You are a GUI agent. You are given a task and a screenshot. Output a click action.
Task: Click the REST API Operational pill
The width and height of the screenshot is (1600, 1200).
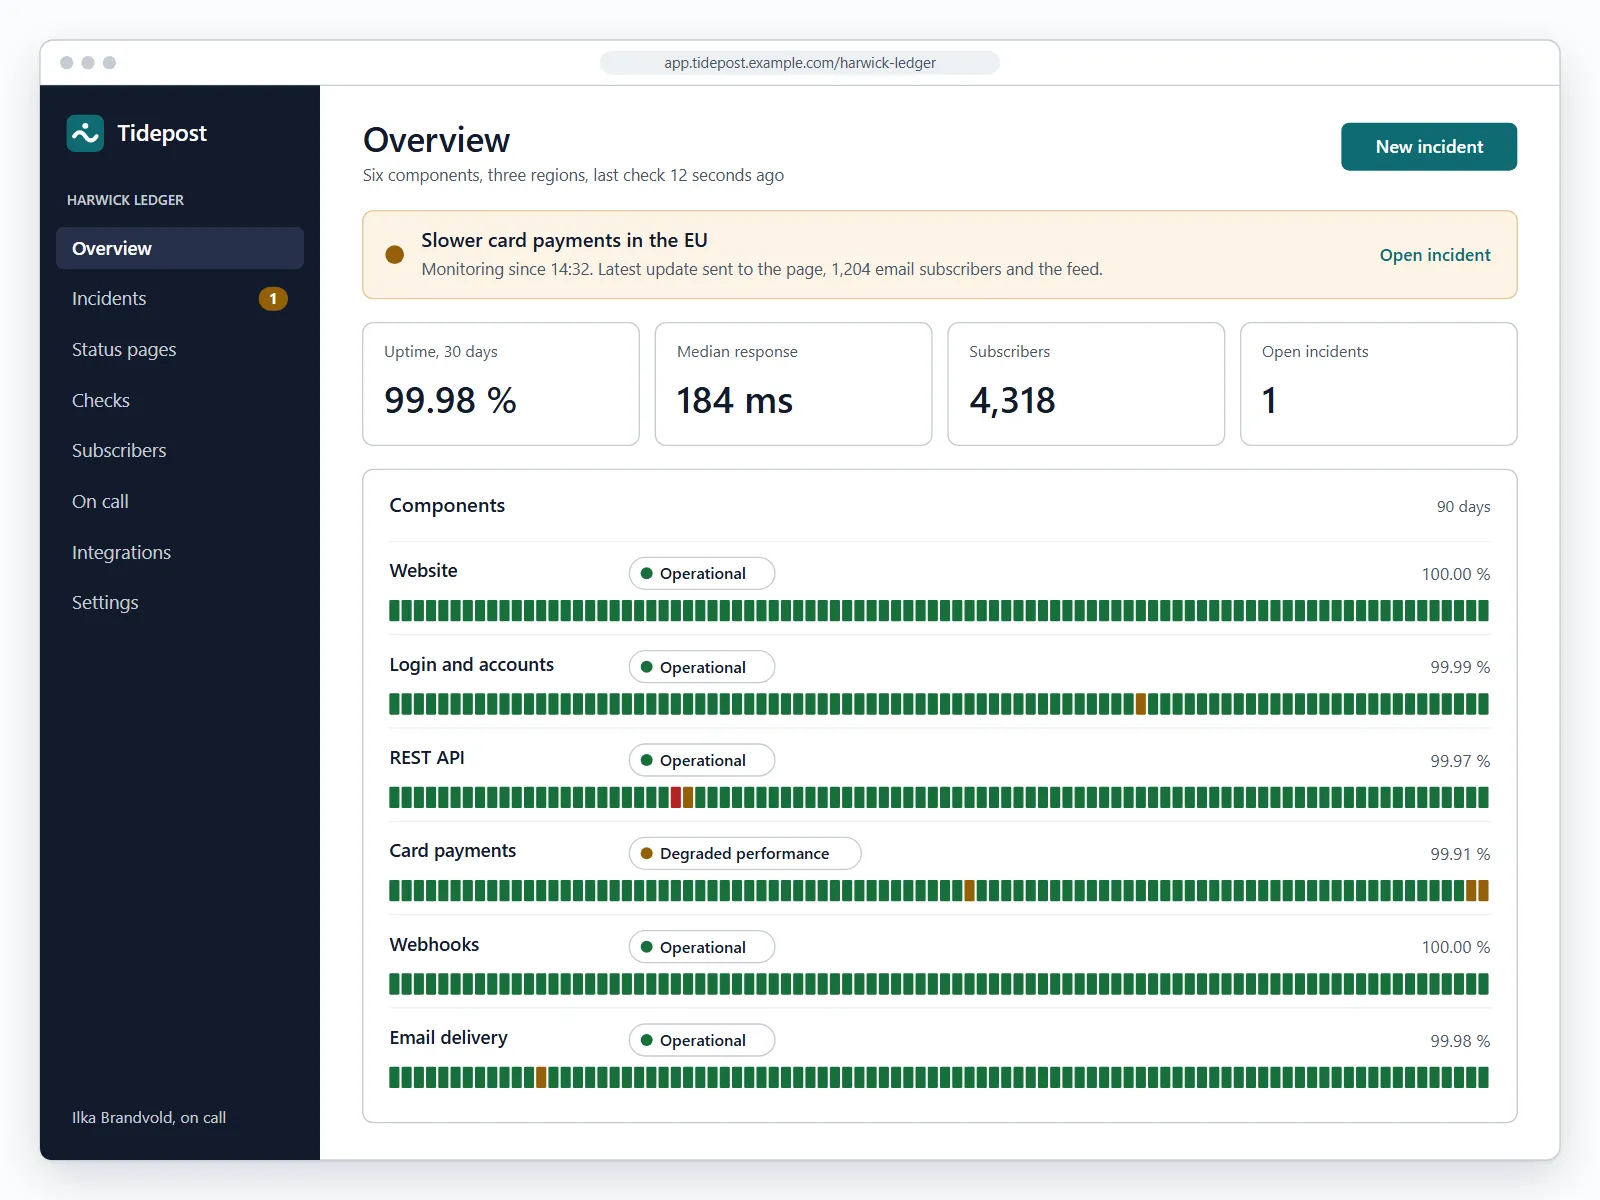coord(702,760)
